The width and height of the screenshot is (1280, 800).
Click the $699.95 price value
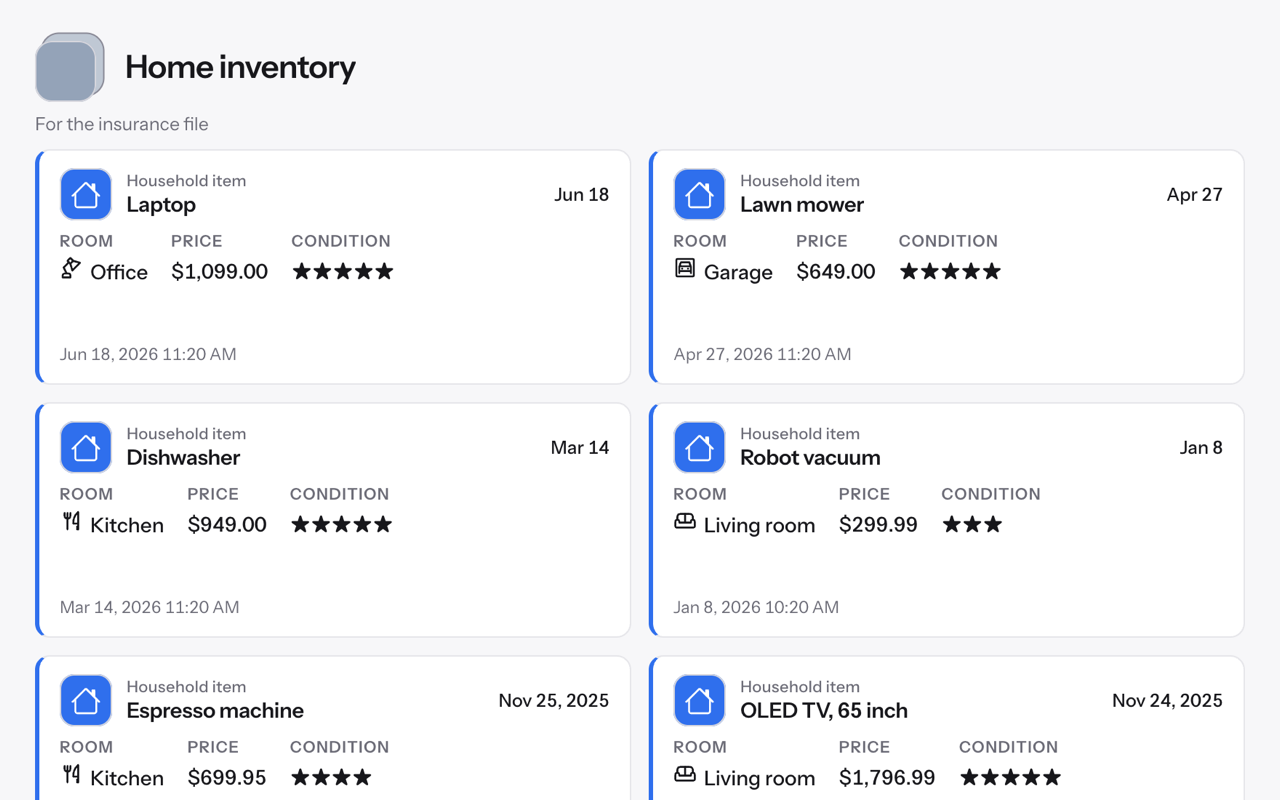click(x=227, y=778)
